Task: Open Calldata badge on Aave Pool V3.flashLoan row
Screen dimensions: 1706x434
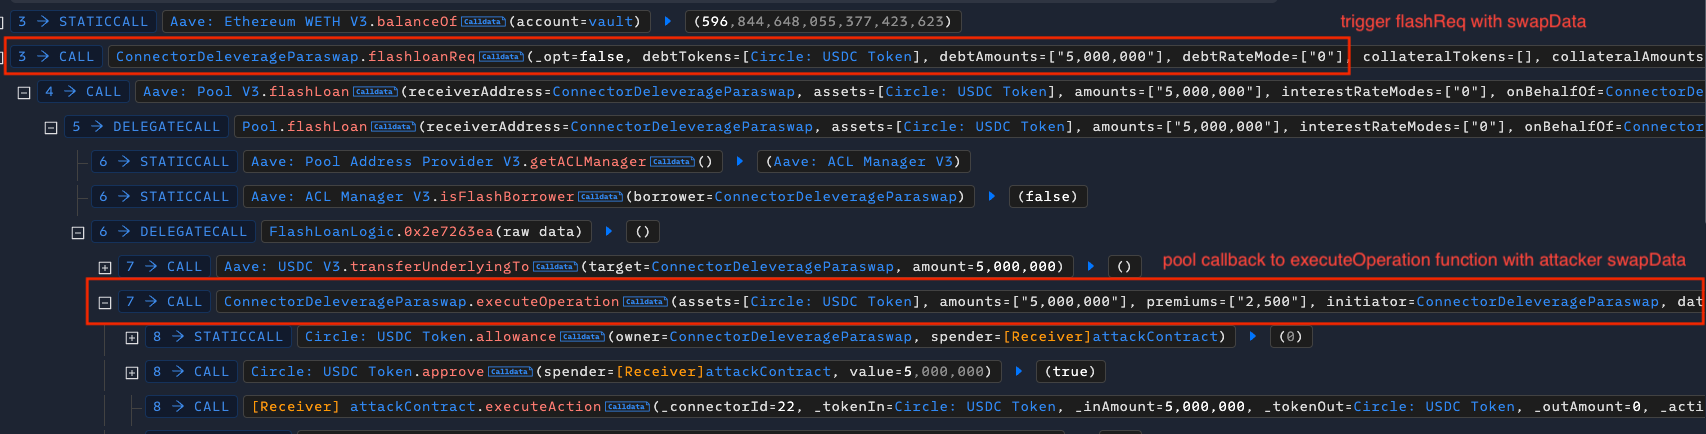Action: (x=375, y=92)
